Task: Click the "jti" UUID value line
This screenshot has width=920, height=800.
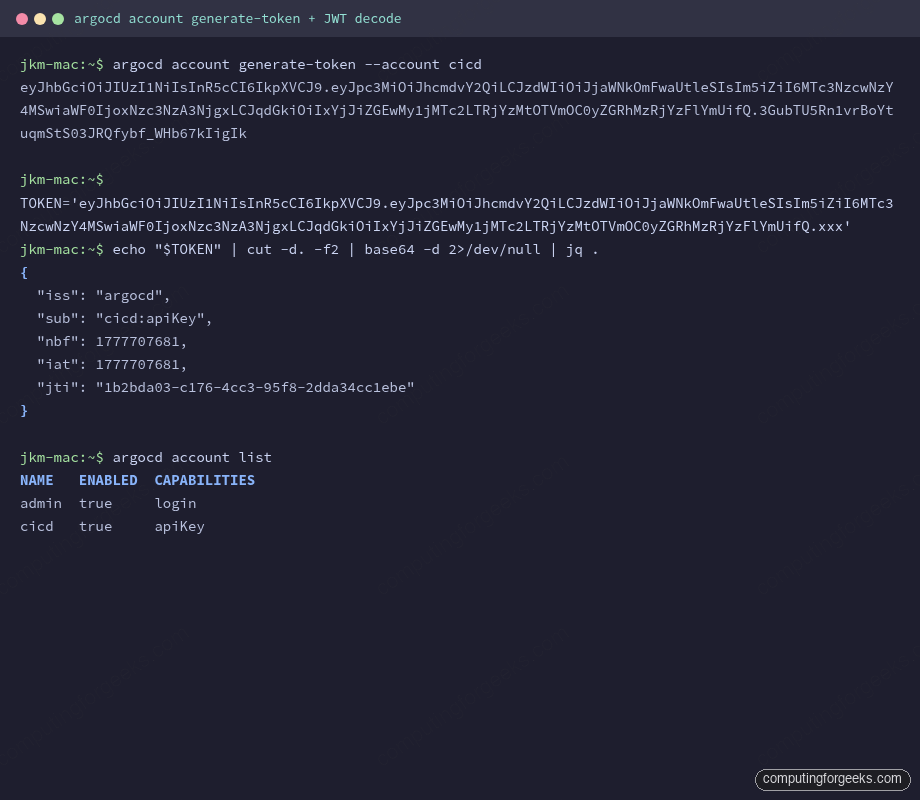Action: tap(225, 387)
